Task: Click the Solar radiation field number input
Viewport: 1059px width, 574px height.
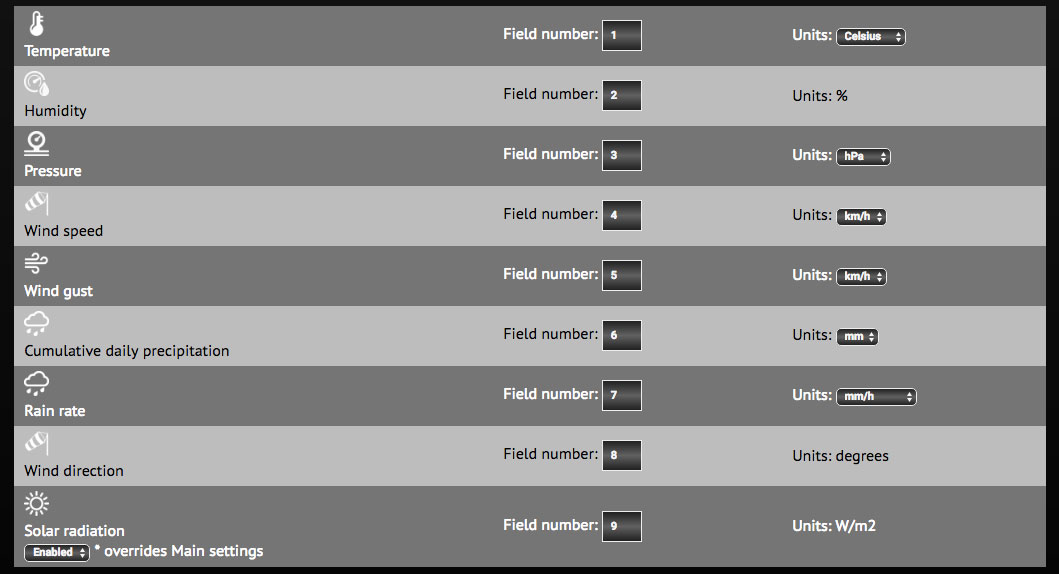Action: (621, 526)
